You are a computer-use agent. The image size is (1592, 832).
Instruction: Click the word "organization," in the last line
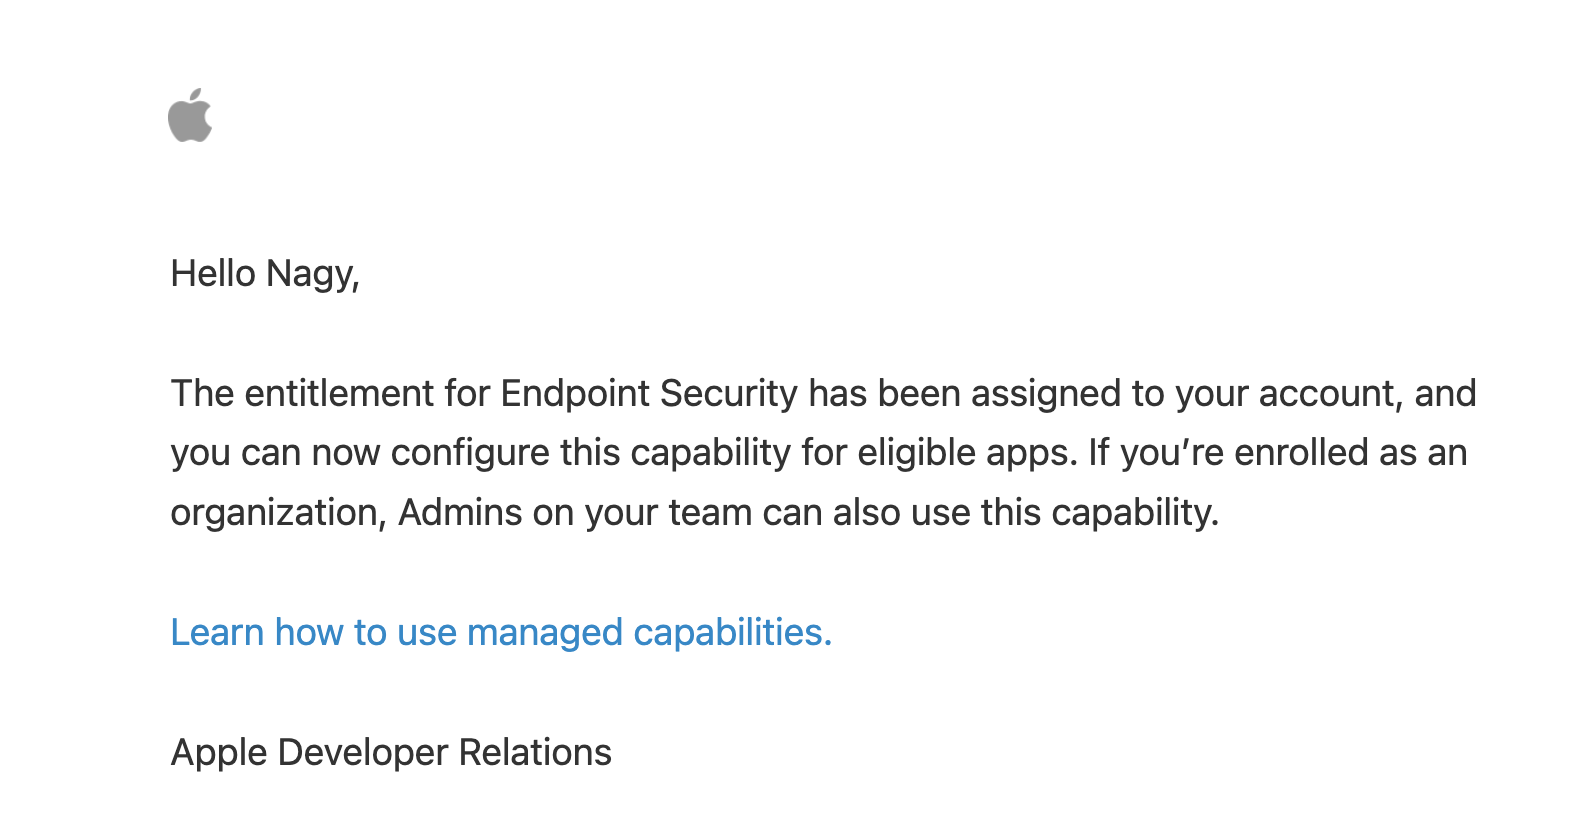278,513
